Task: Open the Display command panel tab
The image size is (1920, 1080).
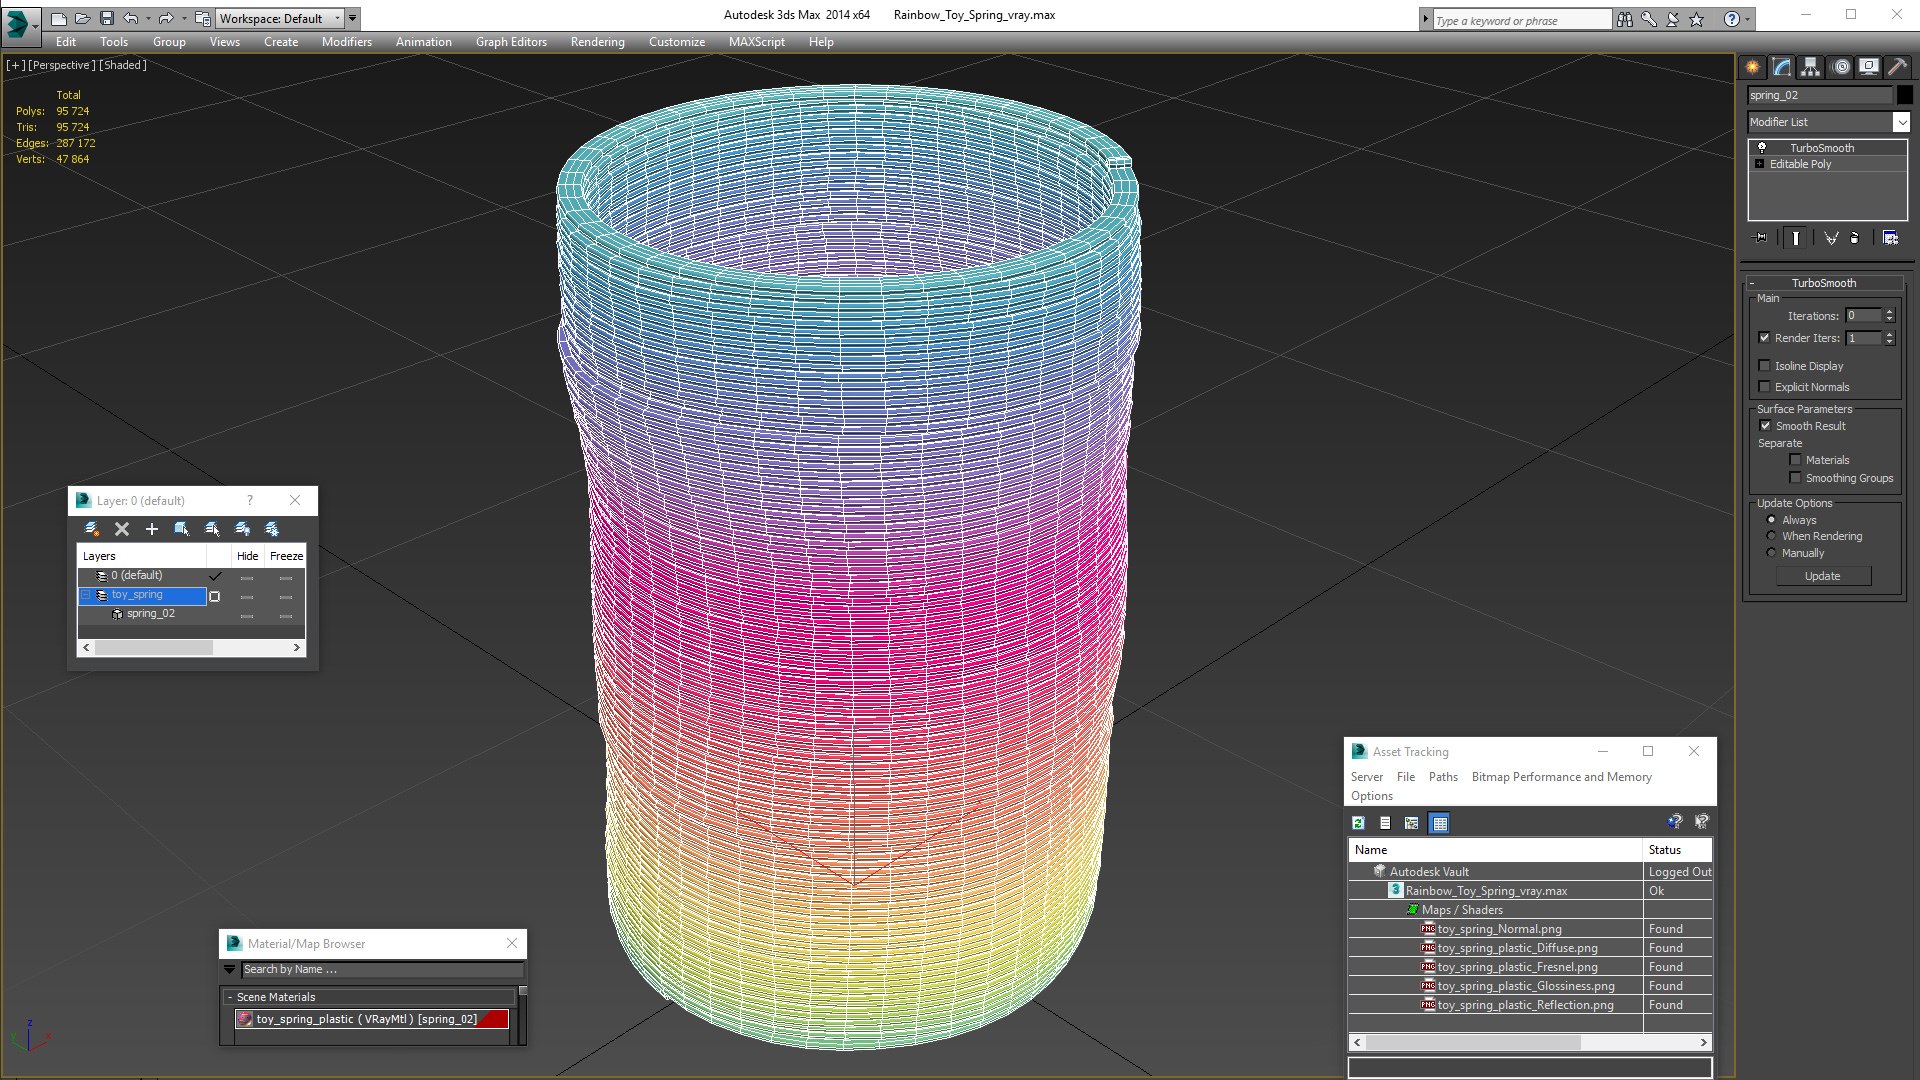Action: [1868, 67]
